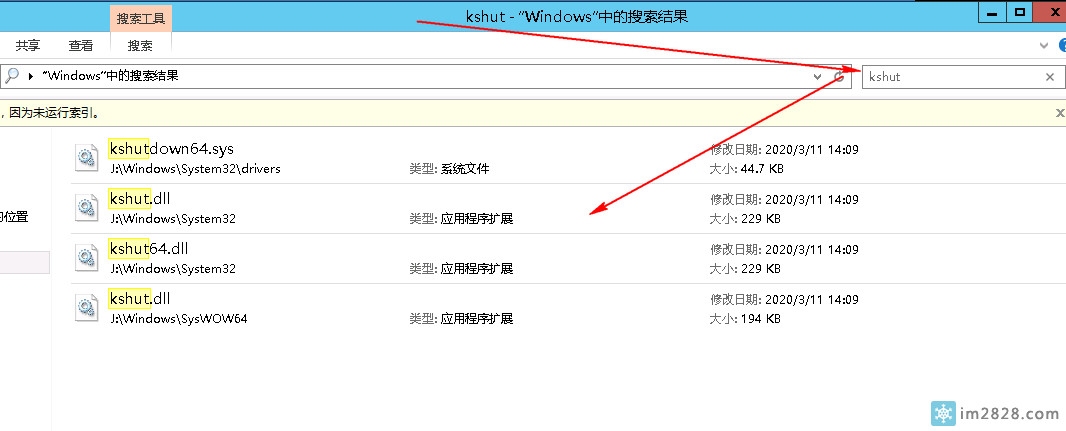Close the yellow indexing notification bar
This screenshot has height=431, width=1066.
[1059, 112]
